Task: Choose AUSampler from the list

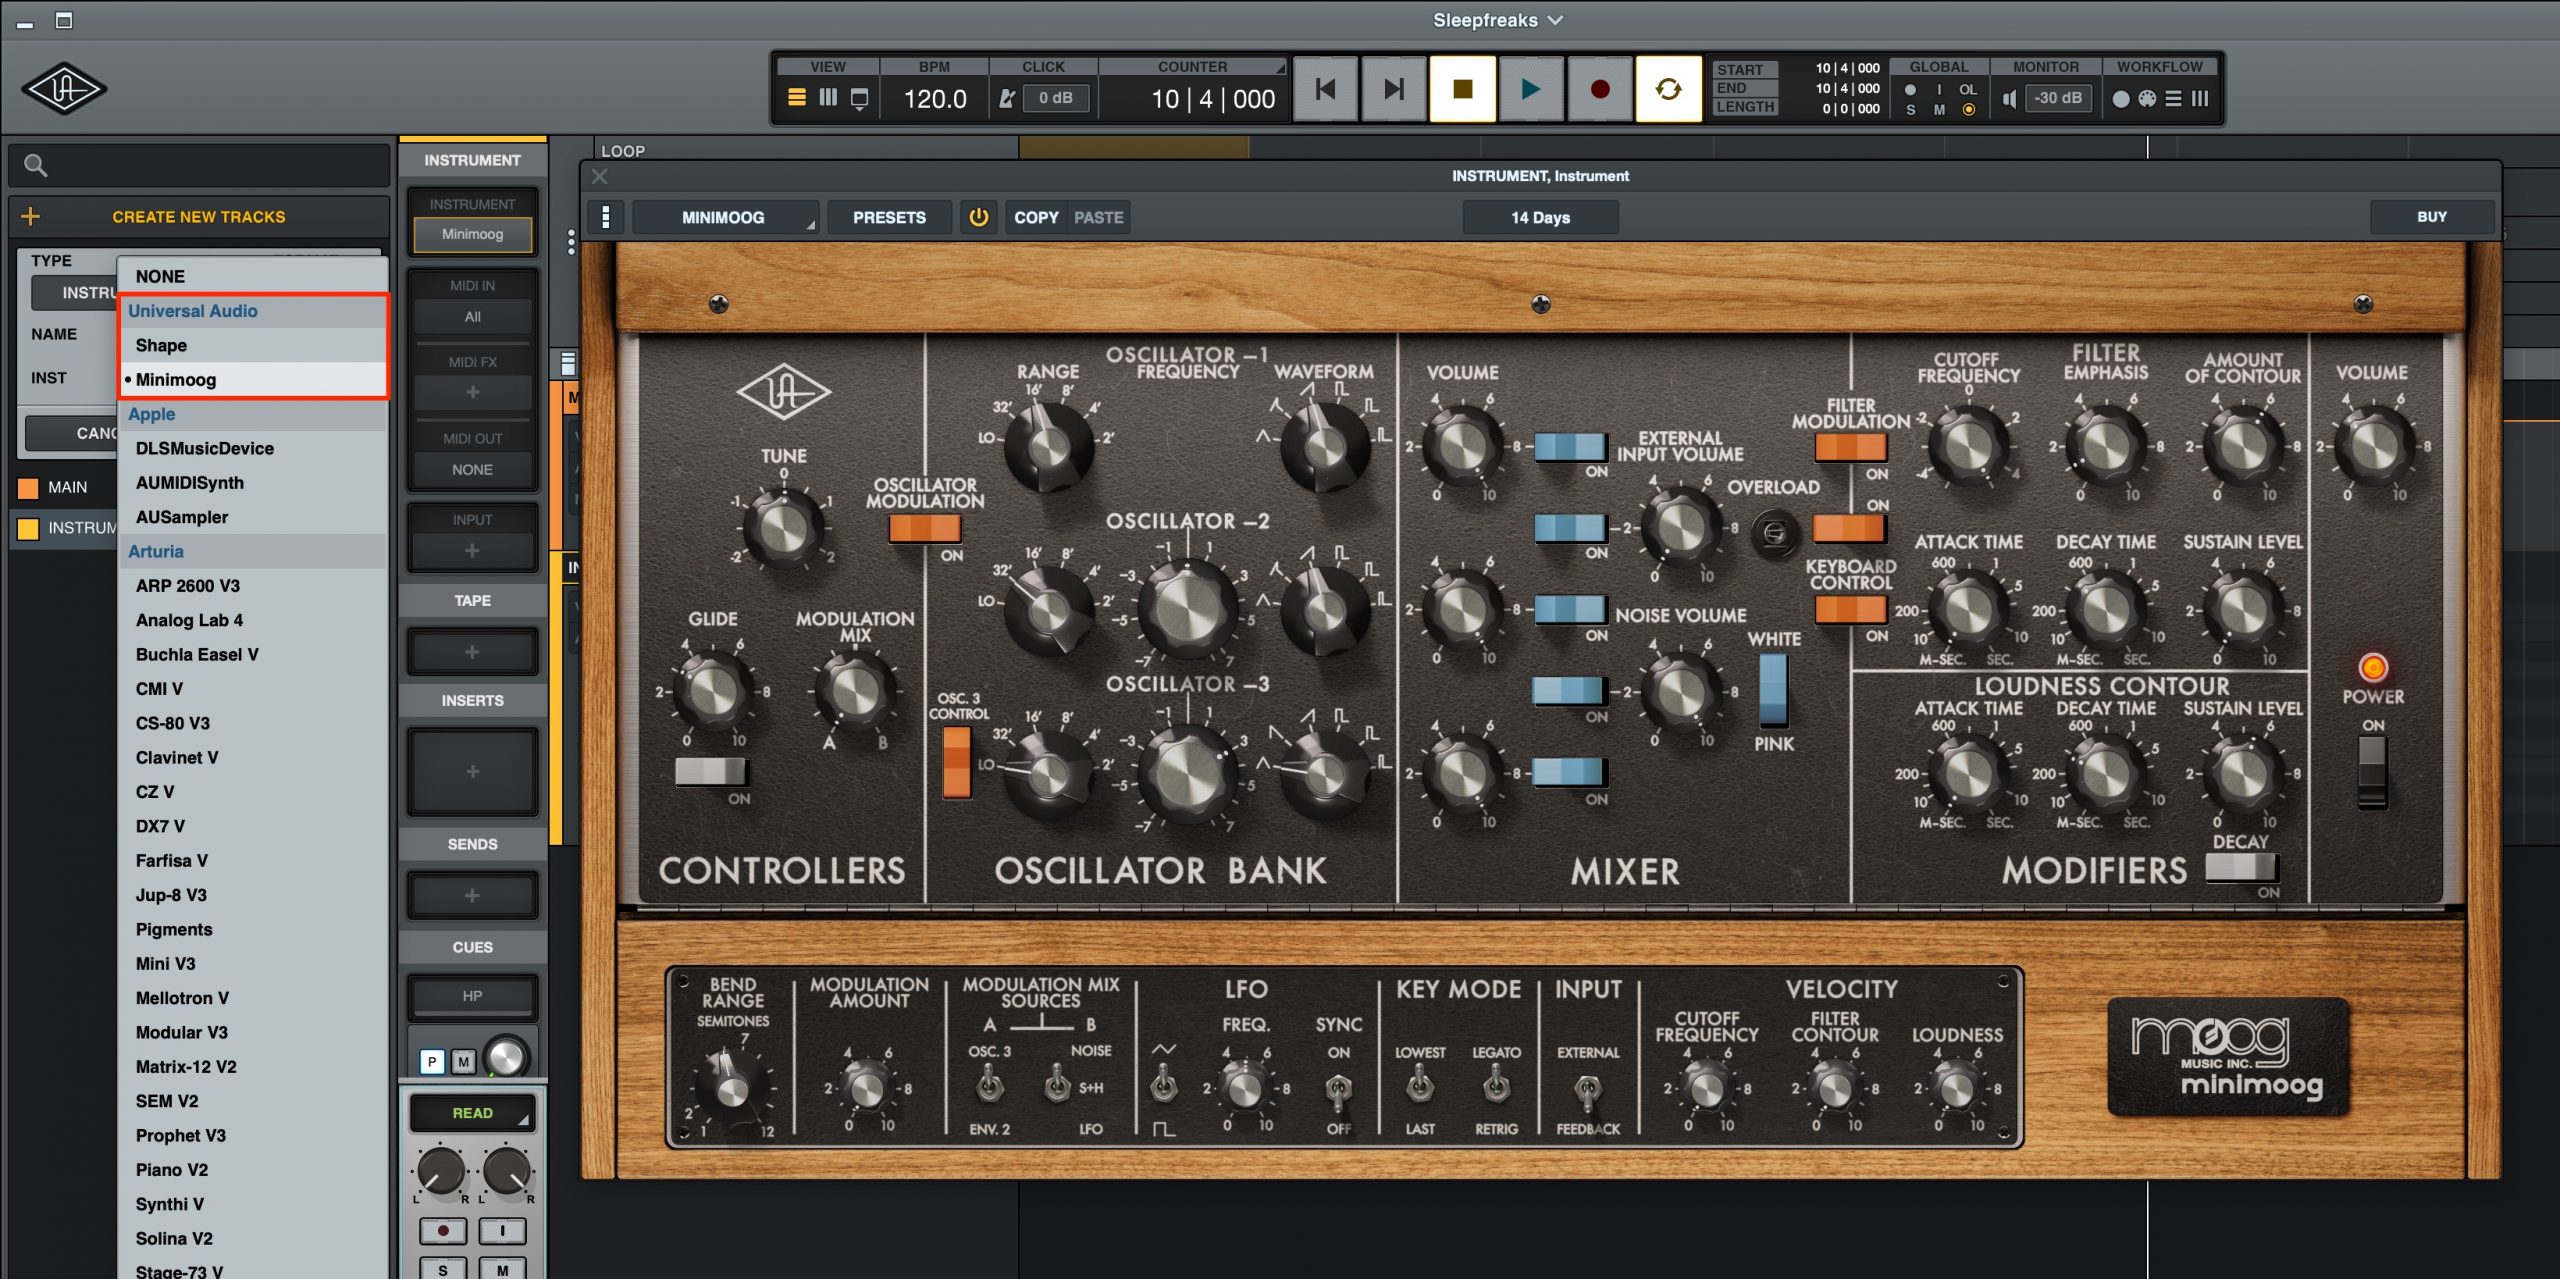Action: (253, 517)
